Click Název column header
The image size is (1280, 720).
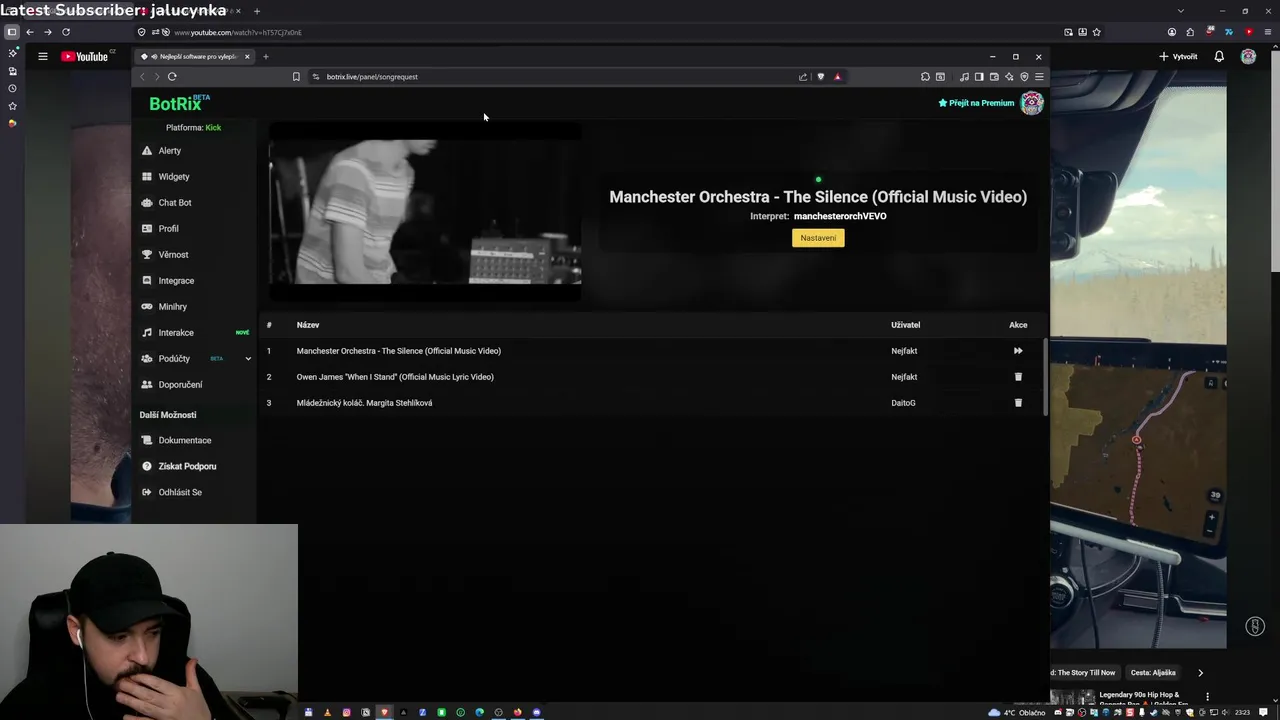tap(308, 325)
